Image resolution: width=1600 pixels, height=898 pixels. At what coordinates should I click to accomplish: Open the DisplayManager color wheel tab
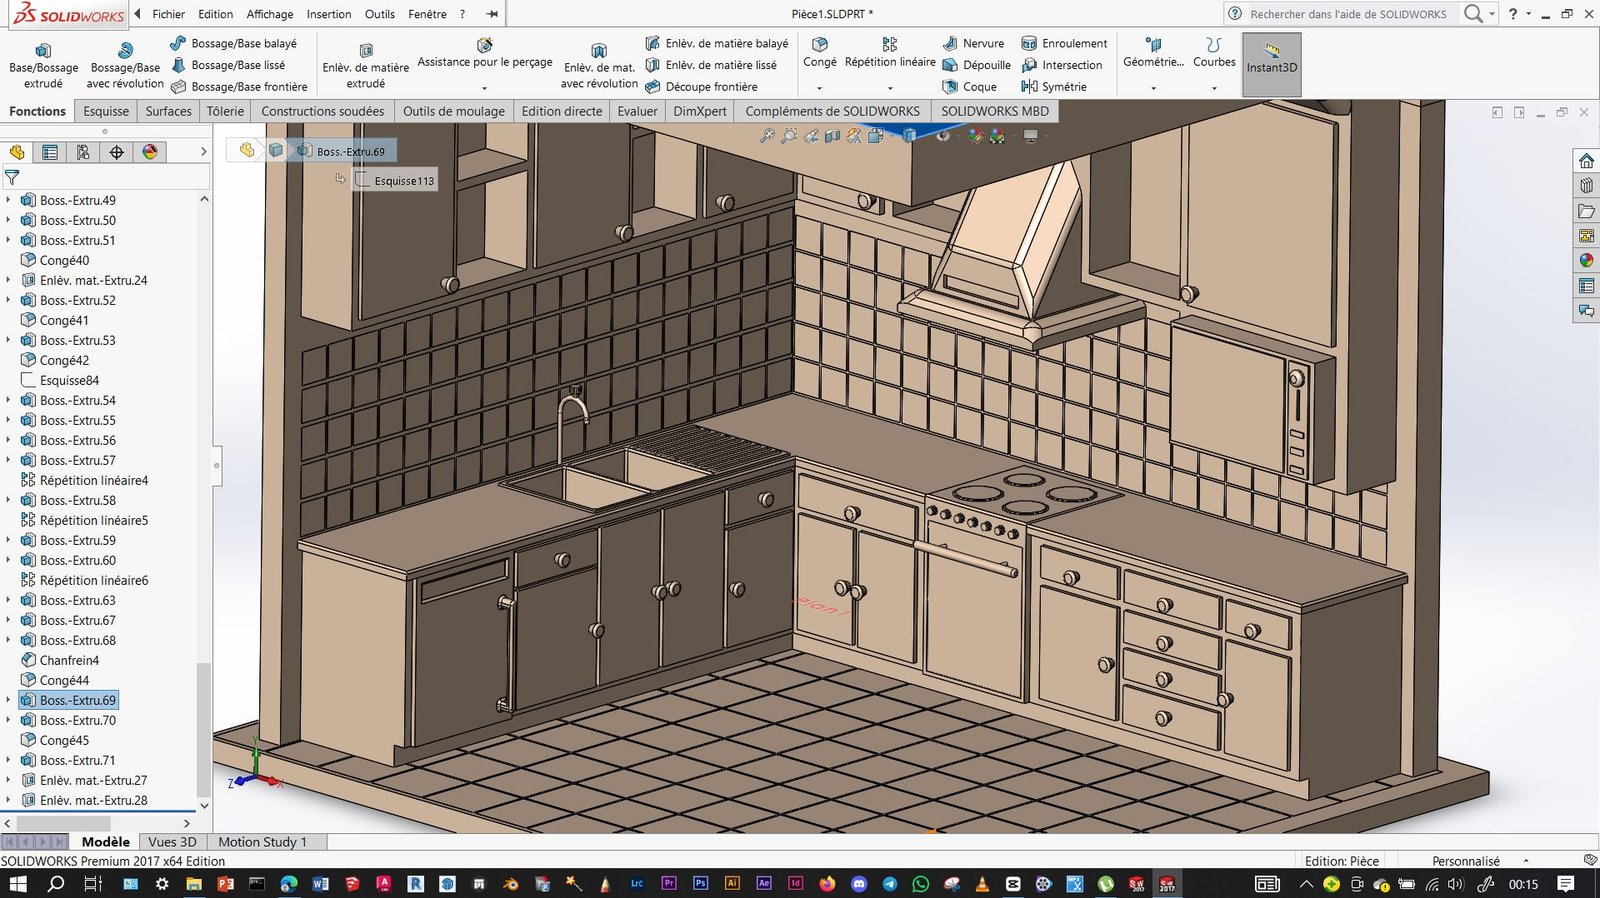click(x=150, y=152)
